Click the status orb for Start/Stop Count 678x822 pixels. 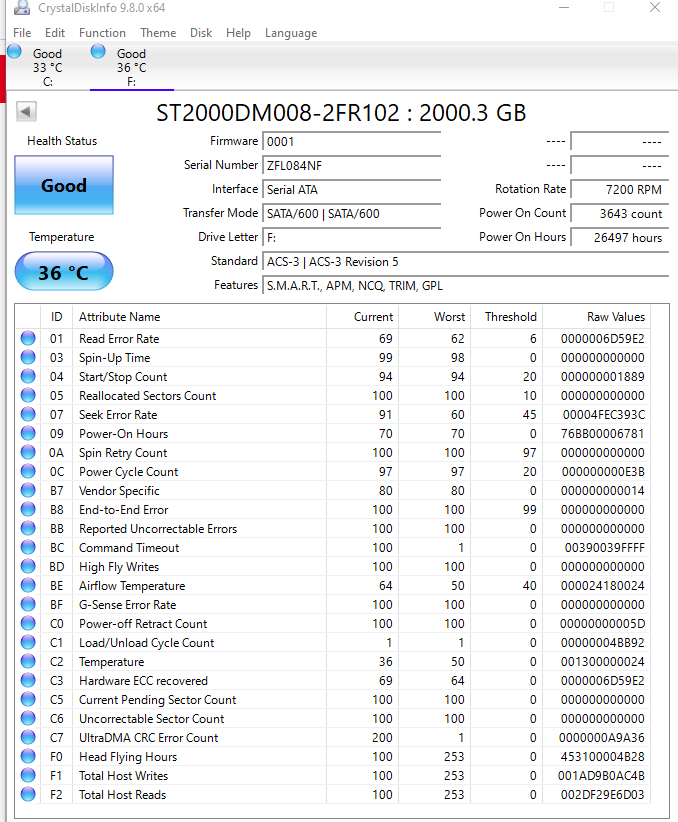pyautogui.click(x=28, y=376)
